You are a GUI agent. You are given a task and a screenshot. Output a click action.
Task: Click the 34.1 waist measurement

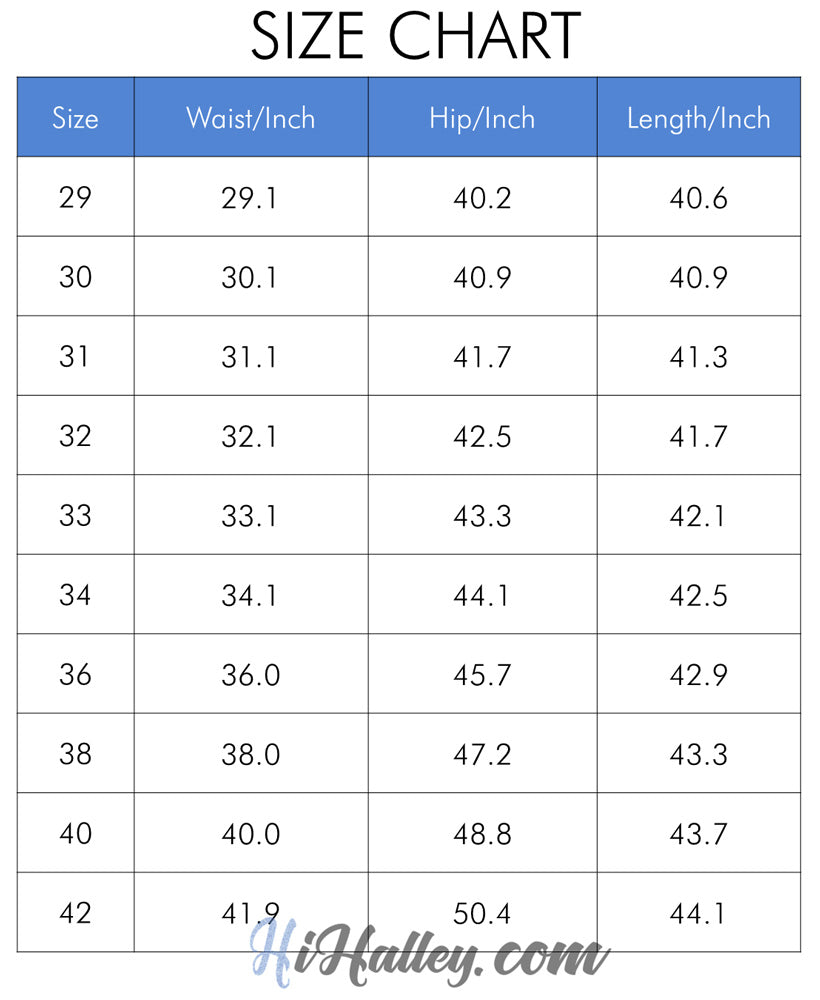click(x=250, y=595)
